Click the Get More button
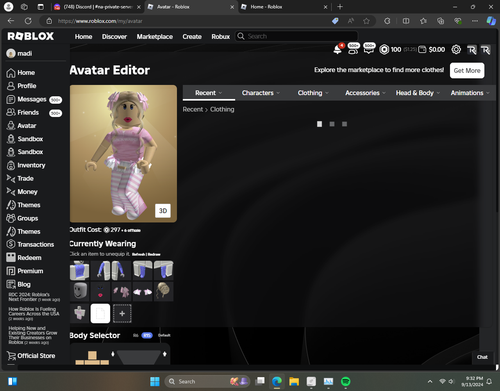 click(x=467, y=70)
